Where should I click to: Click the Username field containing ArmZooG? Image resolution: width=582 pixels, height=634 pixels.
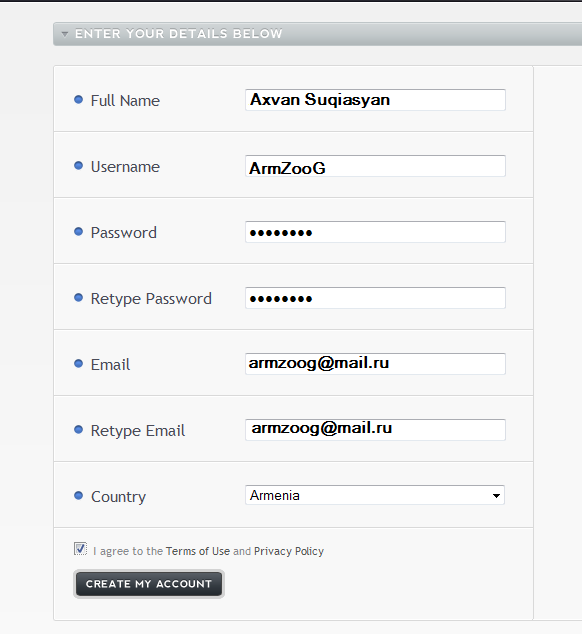pos(375,166)
